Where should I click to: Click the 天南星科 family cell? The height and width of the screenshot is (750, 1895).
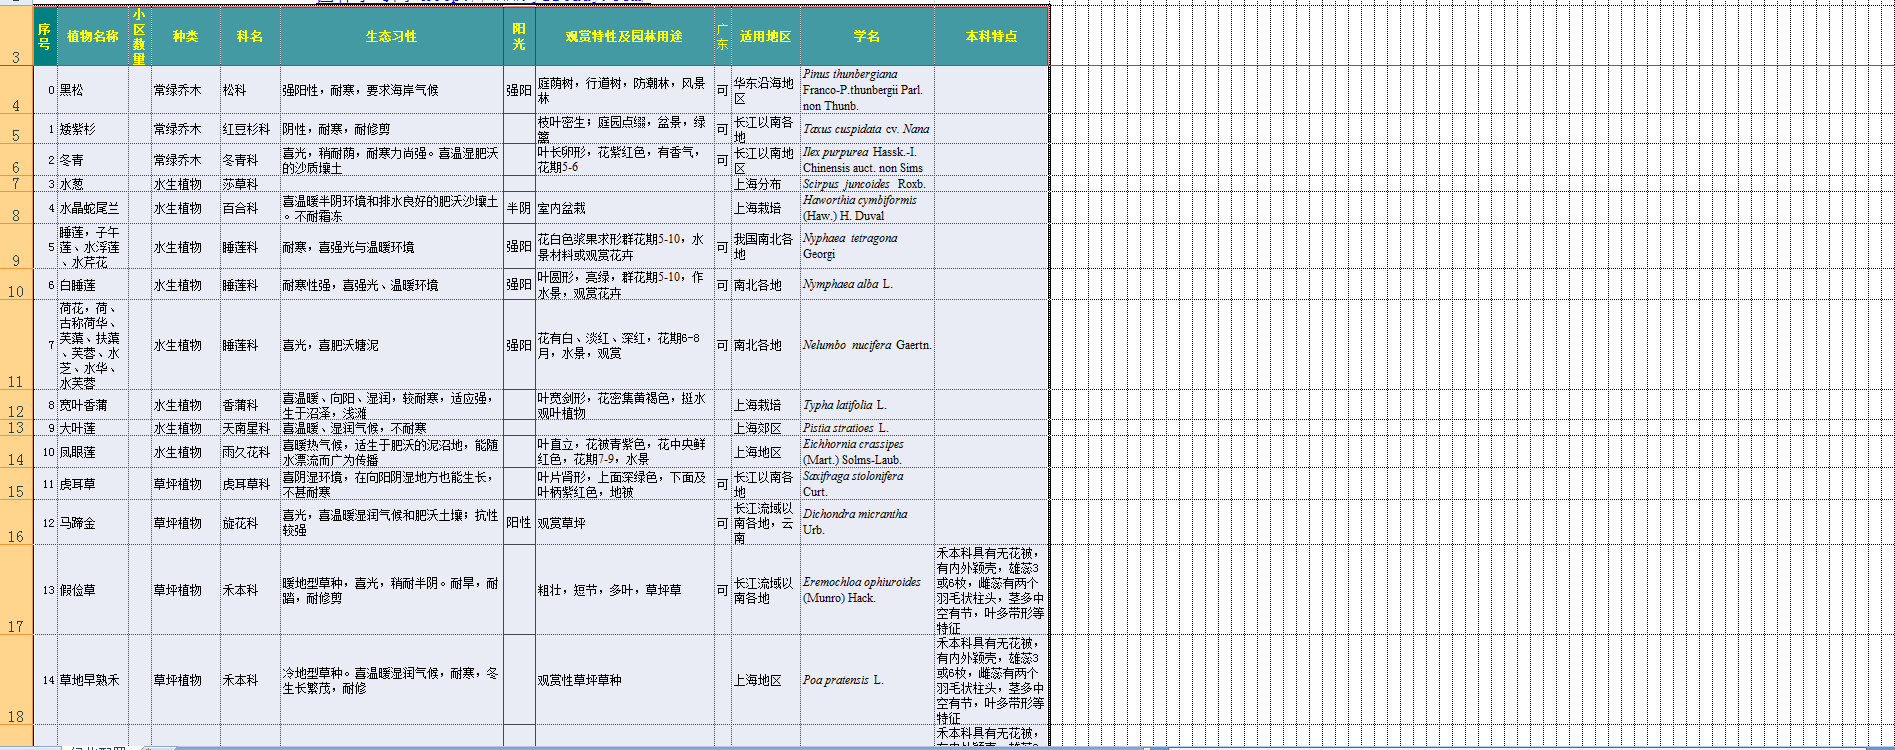tap(250, 428)
